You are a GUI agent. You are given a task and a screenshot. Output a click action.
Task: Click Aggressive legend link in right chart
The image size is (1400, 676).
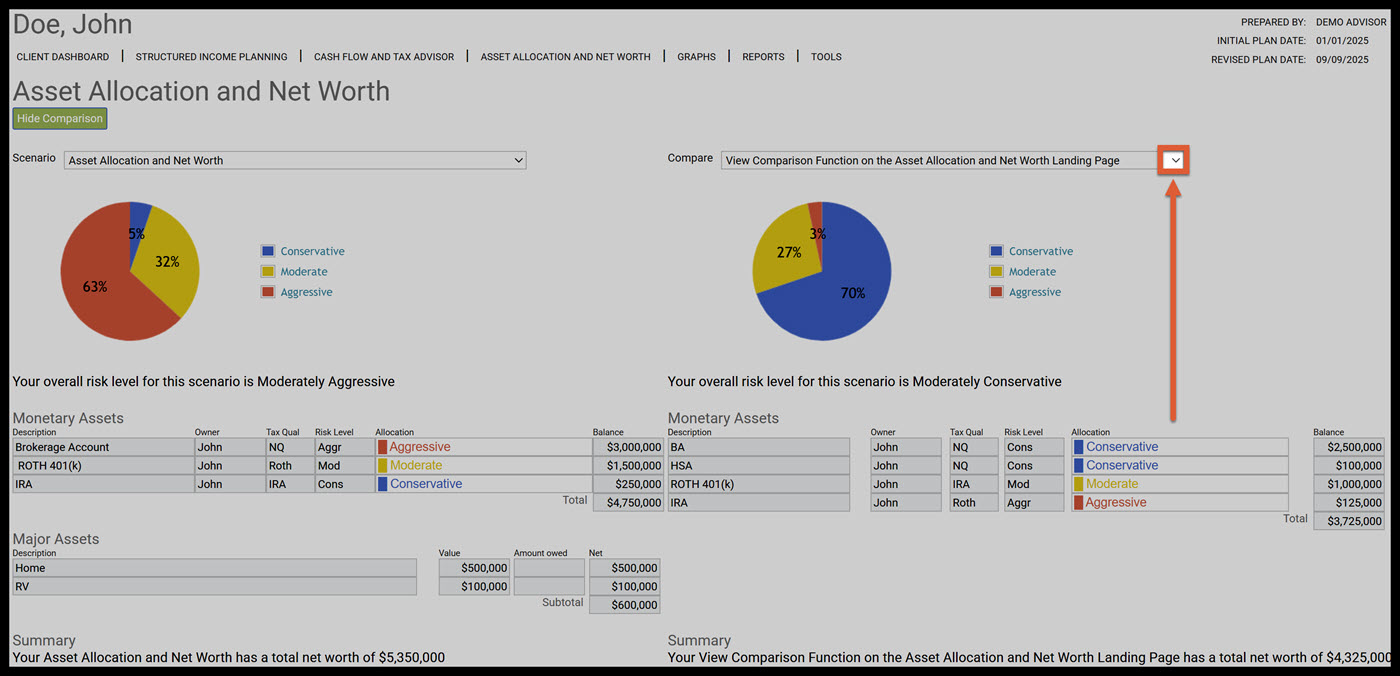pyautogui.click(x=1035, y=292)
